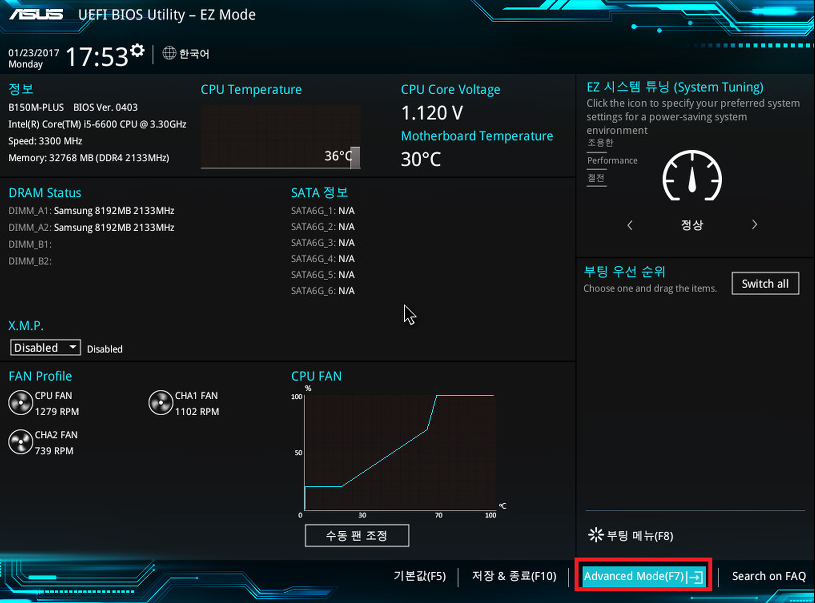The width and height of the screenshot is (815, 603).
Task: Click SATA6G_2 N/A entry
Action: coord(323,227)
